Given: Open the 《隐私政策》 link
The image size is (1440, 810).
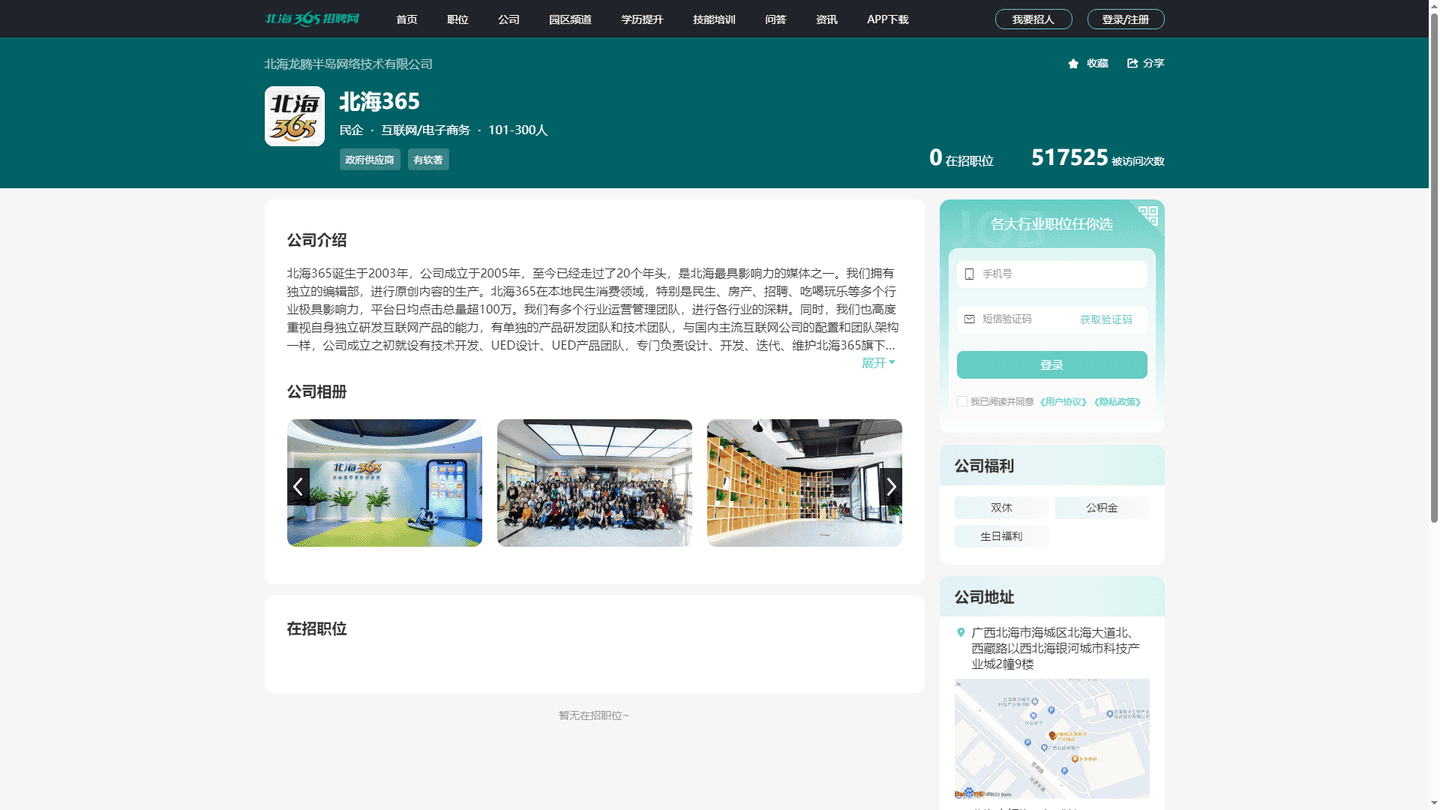Looking at the screenshot, I should 1116,402.
